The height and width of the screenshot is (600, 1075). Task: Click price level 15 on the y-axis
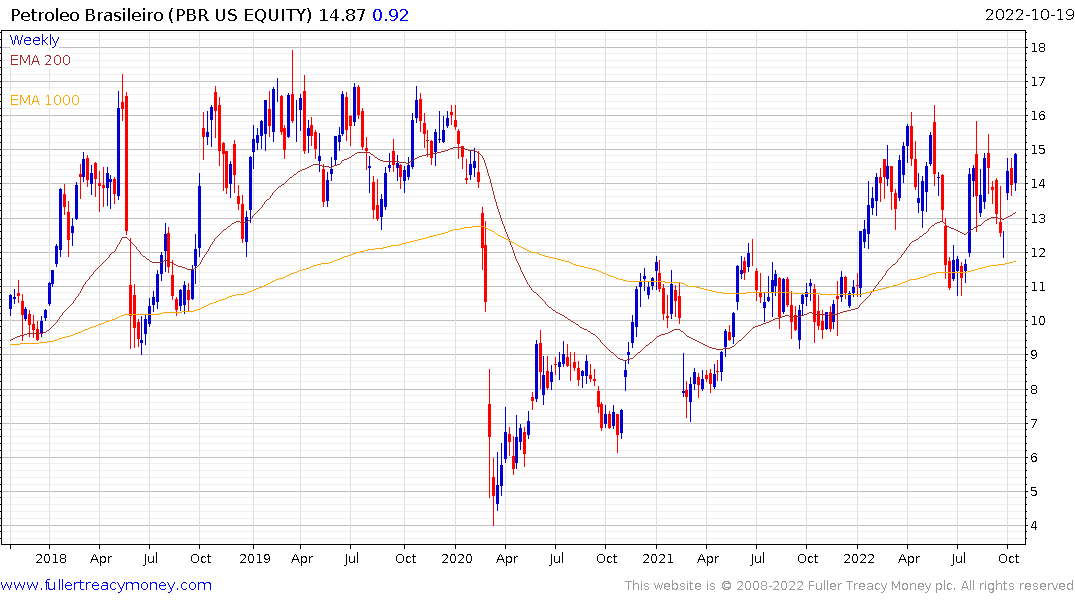pos(1038,149)
